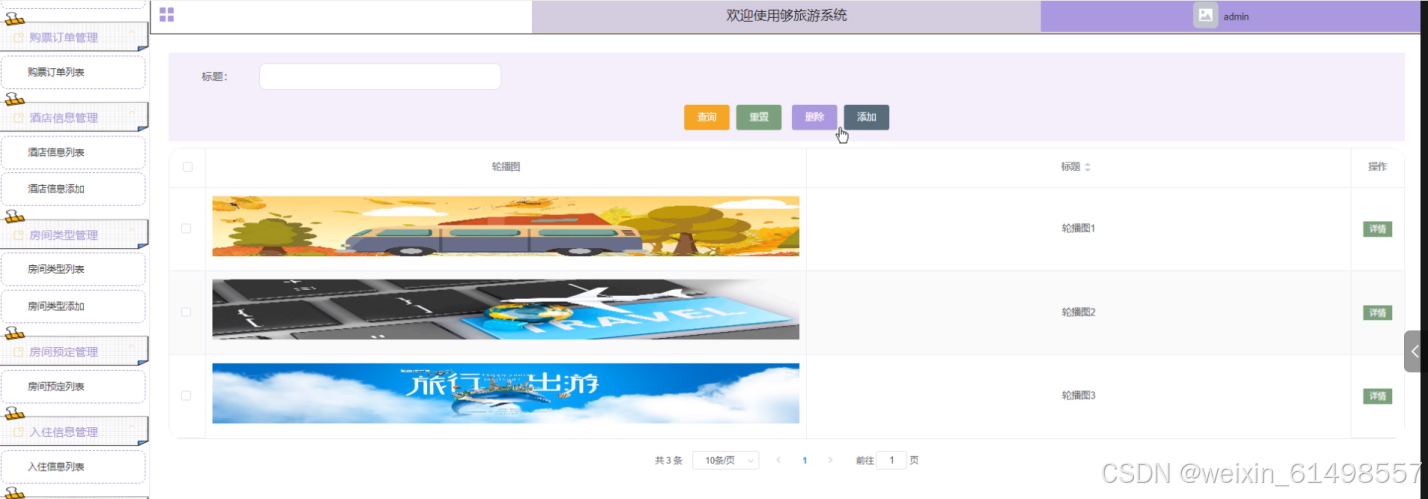
Task: Open the 房间预定列表 menu item
Action: click(73, 386)
